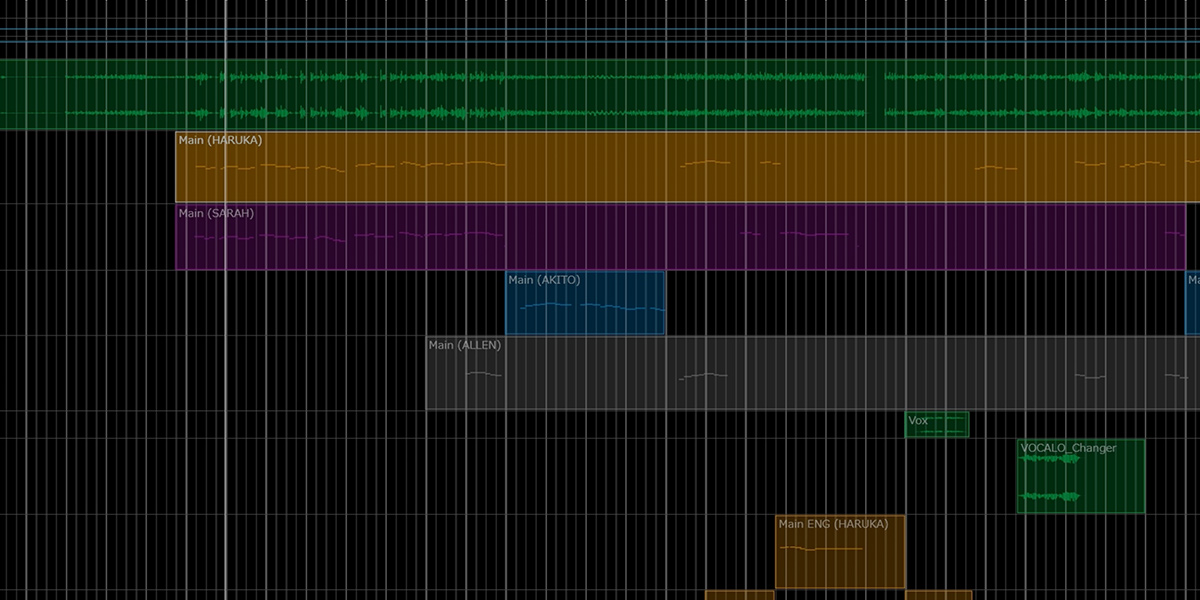Click the "Main (ALLEN)" clip name label
Screen dimensions: 1200x600
click(x=464, y=345)
